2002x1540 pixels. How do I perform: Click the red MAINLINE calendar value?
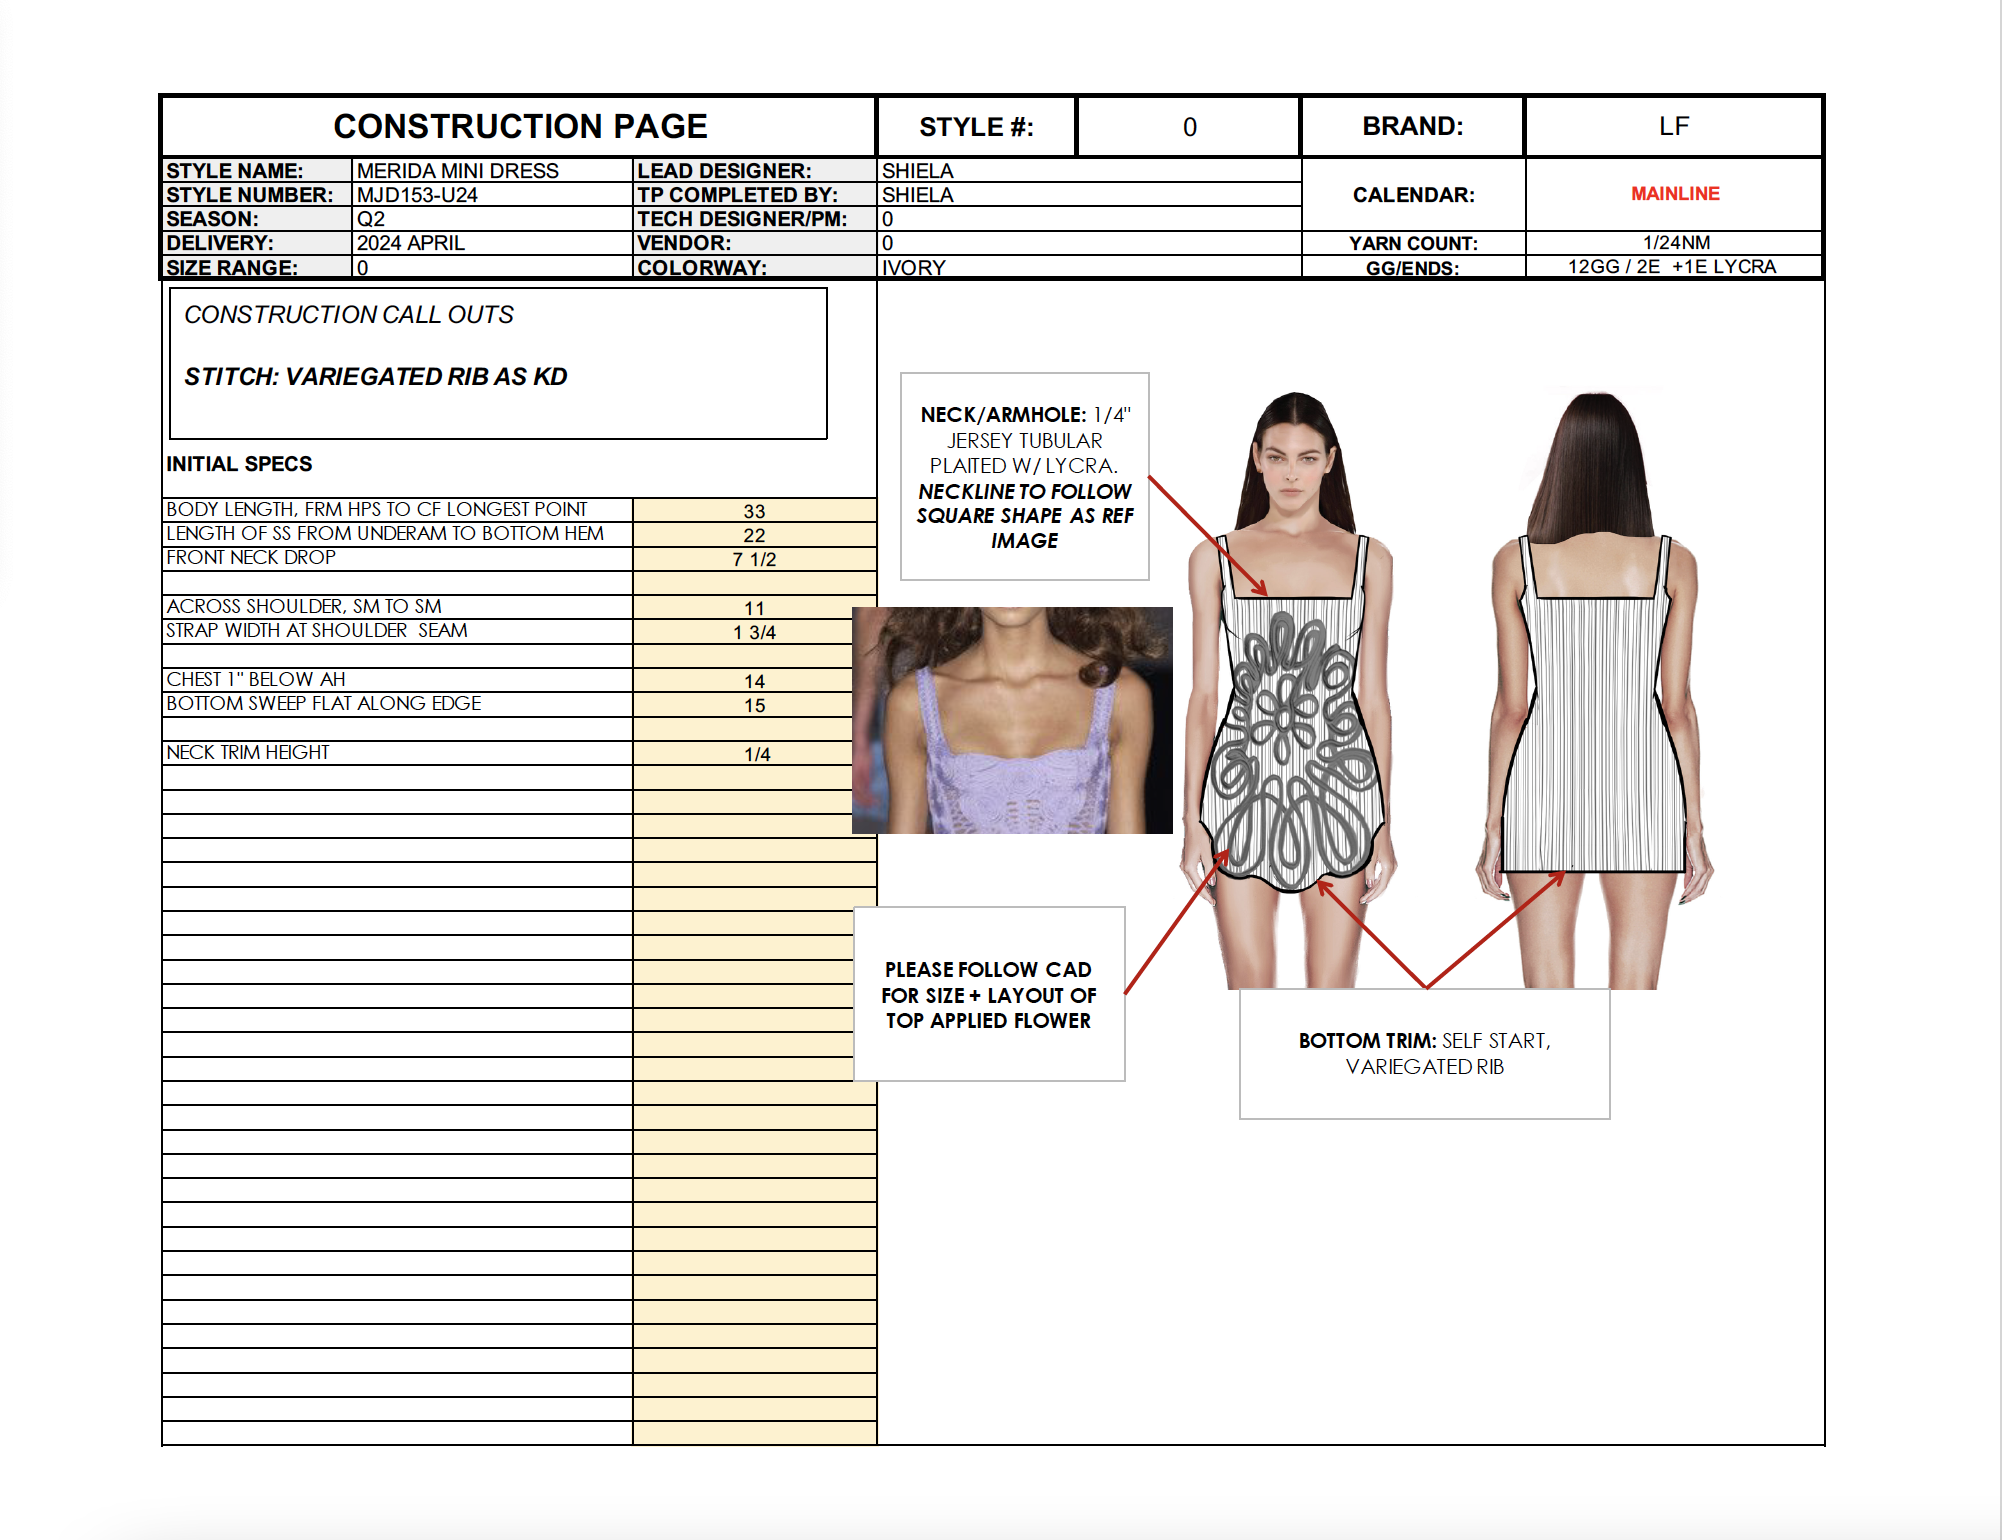(1674, 194)
